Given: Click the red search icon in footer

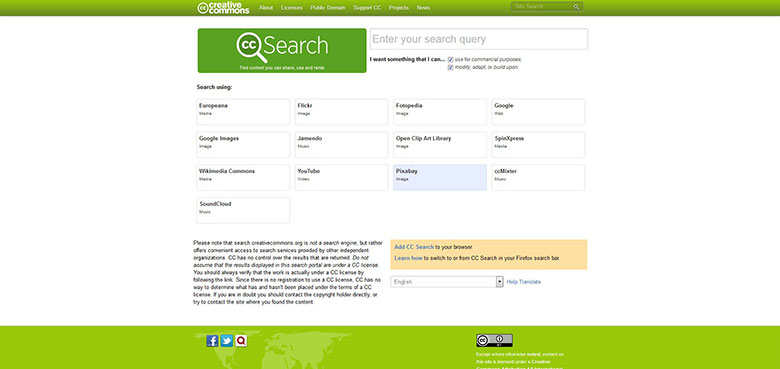Looking at the screenshot, I should pos(241,341).
